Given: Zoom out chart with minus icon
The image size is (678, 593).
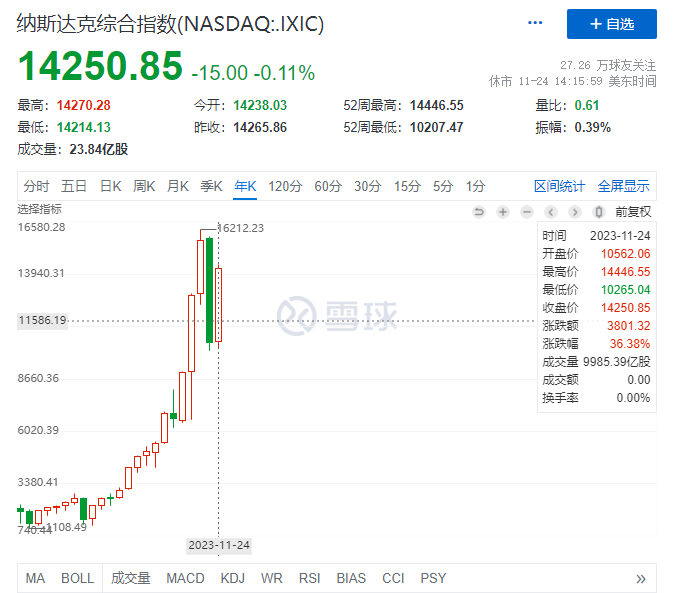Looking at the screenshot, I should point(527,212).
